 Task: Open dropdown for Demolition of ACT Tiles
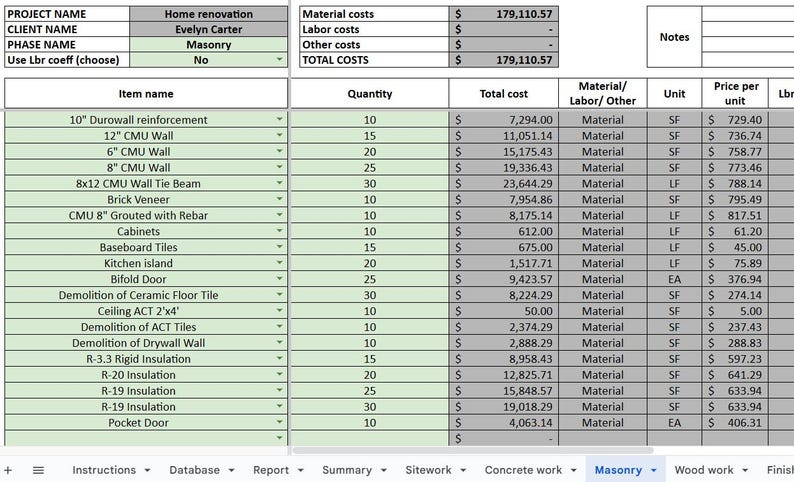[279, 327]
